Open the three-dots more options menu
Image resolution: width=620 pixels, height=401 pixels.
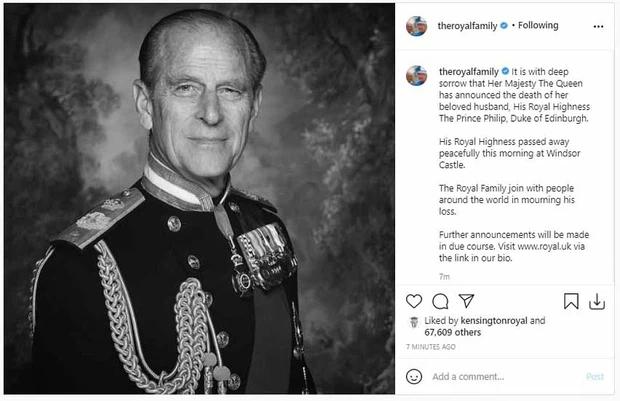[597, 25]
